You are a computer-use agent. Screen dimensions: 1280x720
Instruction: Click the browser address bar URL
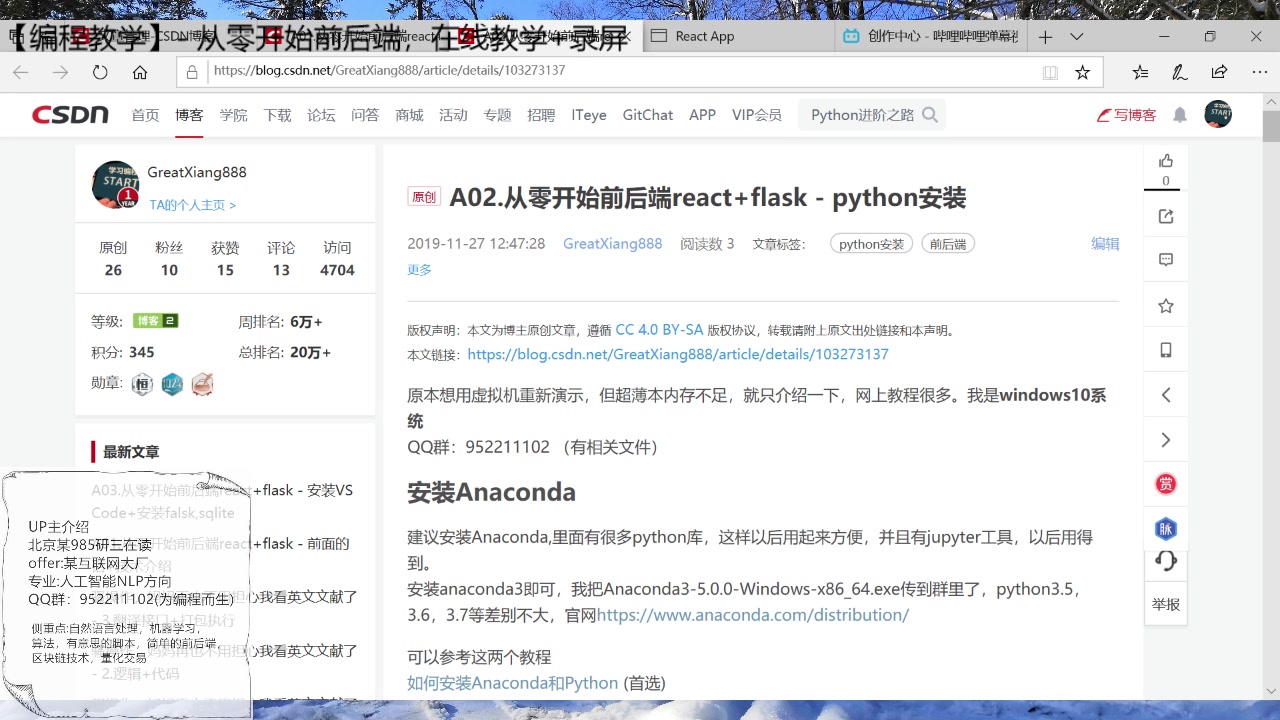pos(390,71)
